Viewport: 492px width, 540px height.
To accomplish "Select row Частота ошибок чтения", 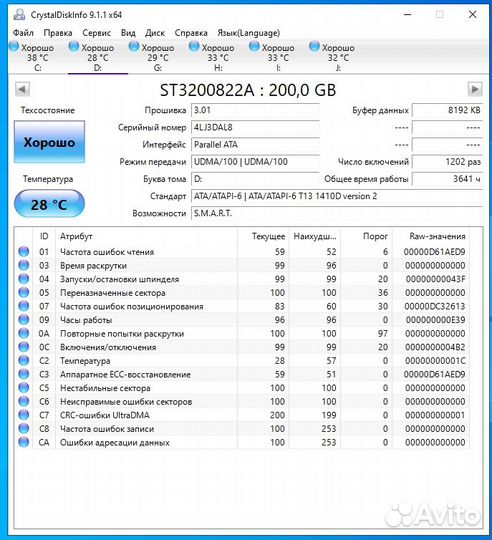I will click(x=242, y=252).
